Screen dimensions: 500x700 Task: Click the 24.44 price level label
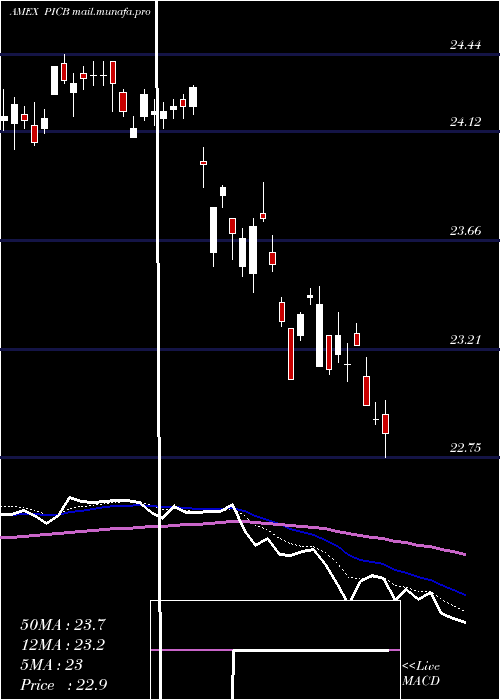tap(465, 45)
